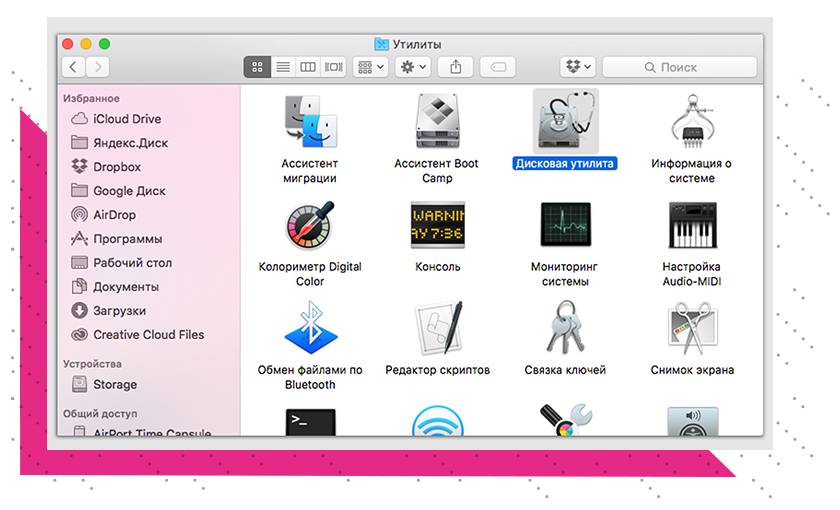Click the Избранное sidebar section header
The height and width of the screenshot is (510, 840).
91,99
